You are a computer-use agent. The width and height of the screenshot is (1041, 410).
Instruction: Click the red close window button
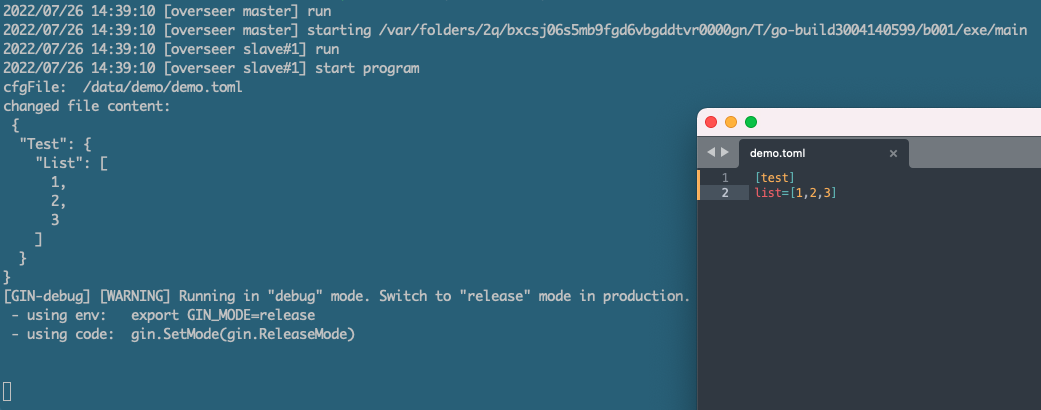[711, 122]
